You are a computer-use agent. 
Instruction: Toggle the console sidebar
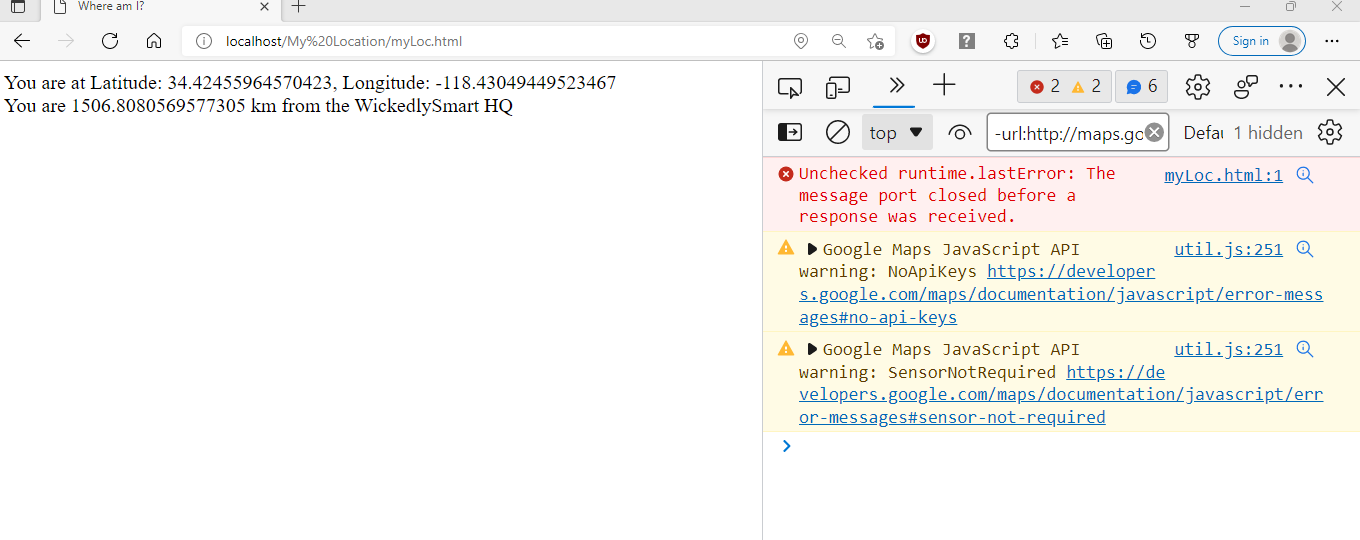pos(790,132)
